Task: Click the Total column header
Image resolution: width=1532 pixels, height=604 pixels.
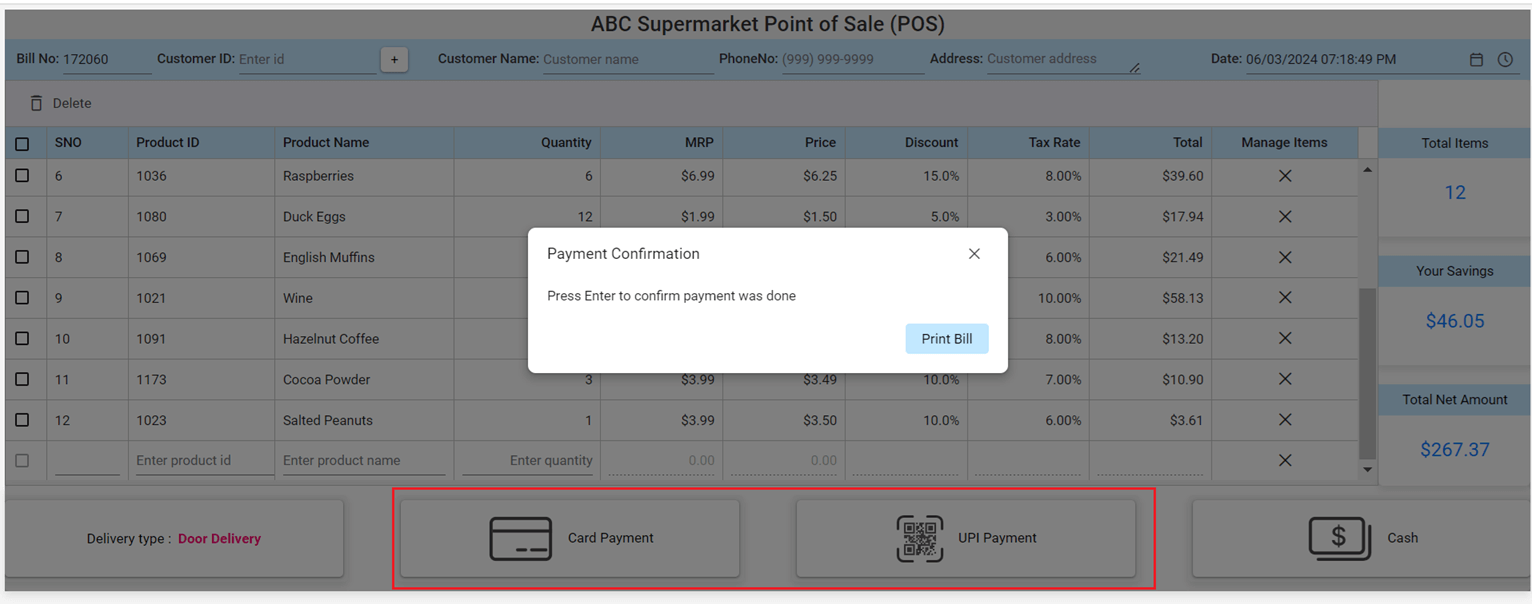Action: [1187, 143]
